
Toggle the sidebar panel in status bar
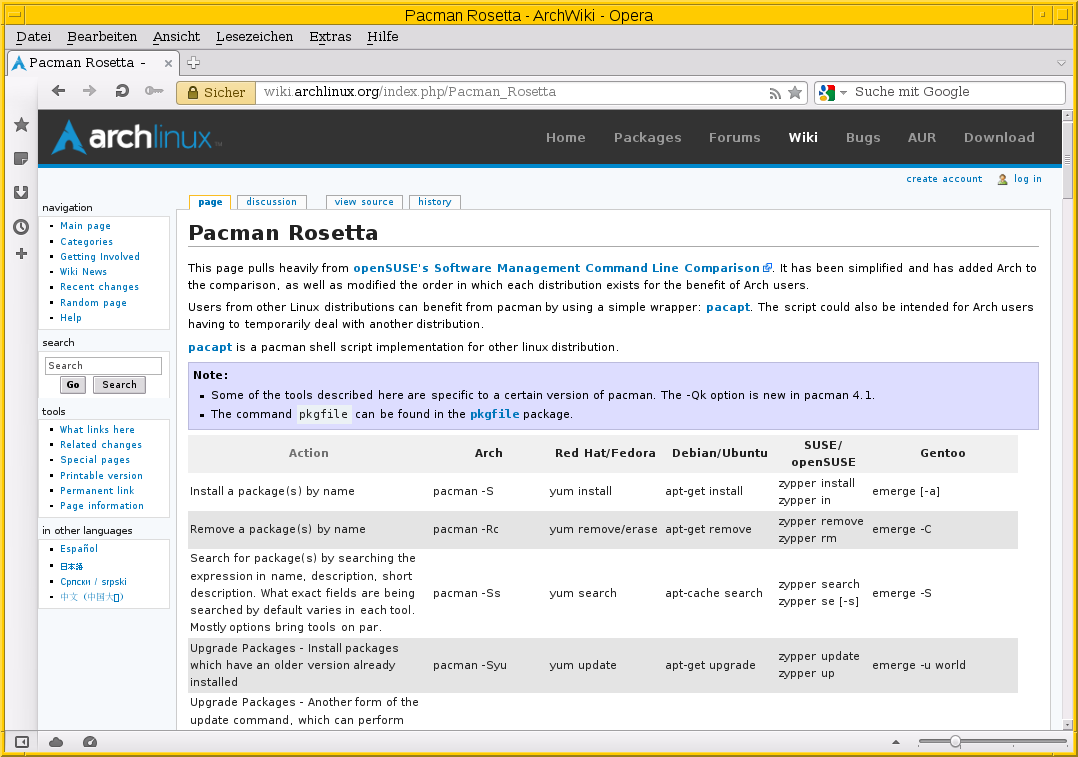22,742
